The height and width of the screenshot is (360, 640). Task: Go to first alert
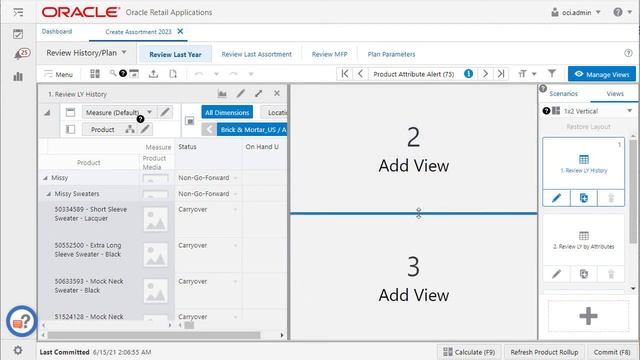pos(345,73)
